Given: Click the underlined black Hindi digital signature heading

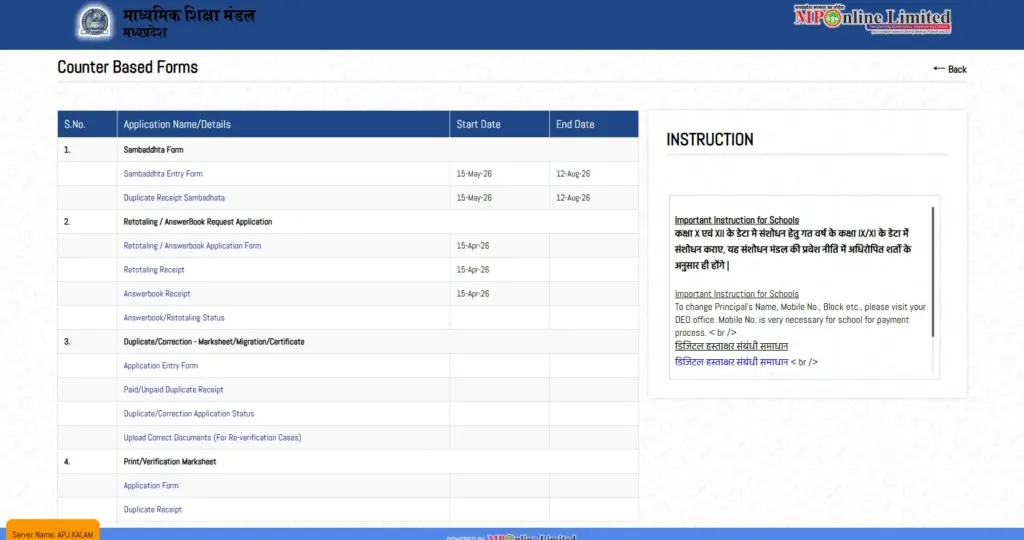Looking at the screenshot, I should click(731, 346).
